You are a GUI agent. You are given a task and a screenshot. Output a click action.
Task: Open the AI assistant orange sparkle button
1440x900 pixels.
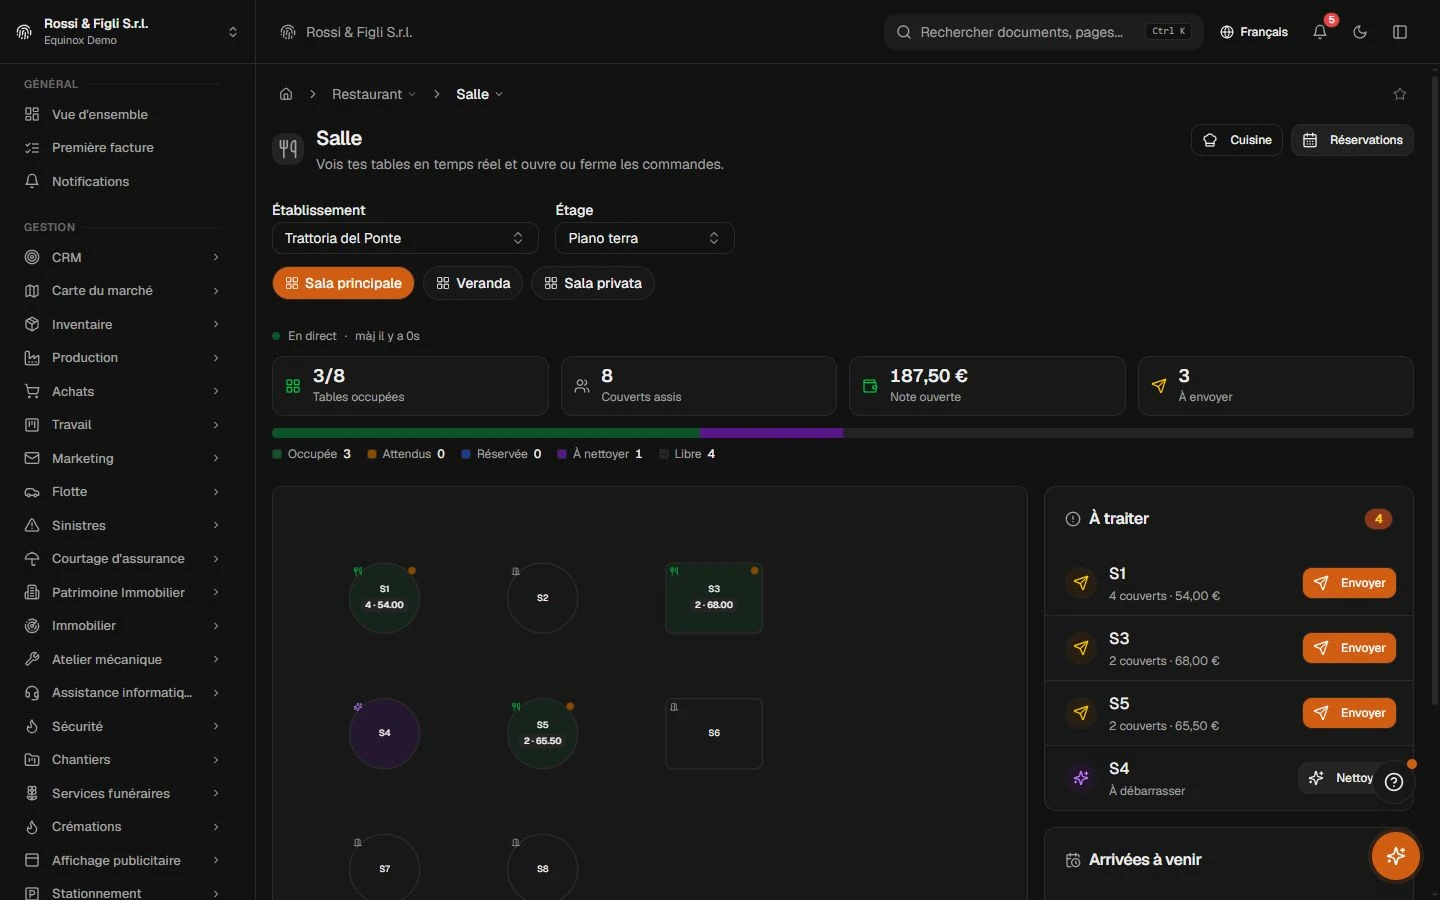point(1396,856)
